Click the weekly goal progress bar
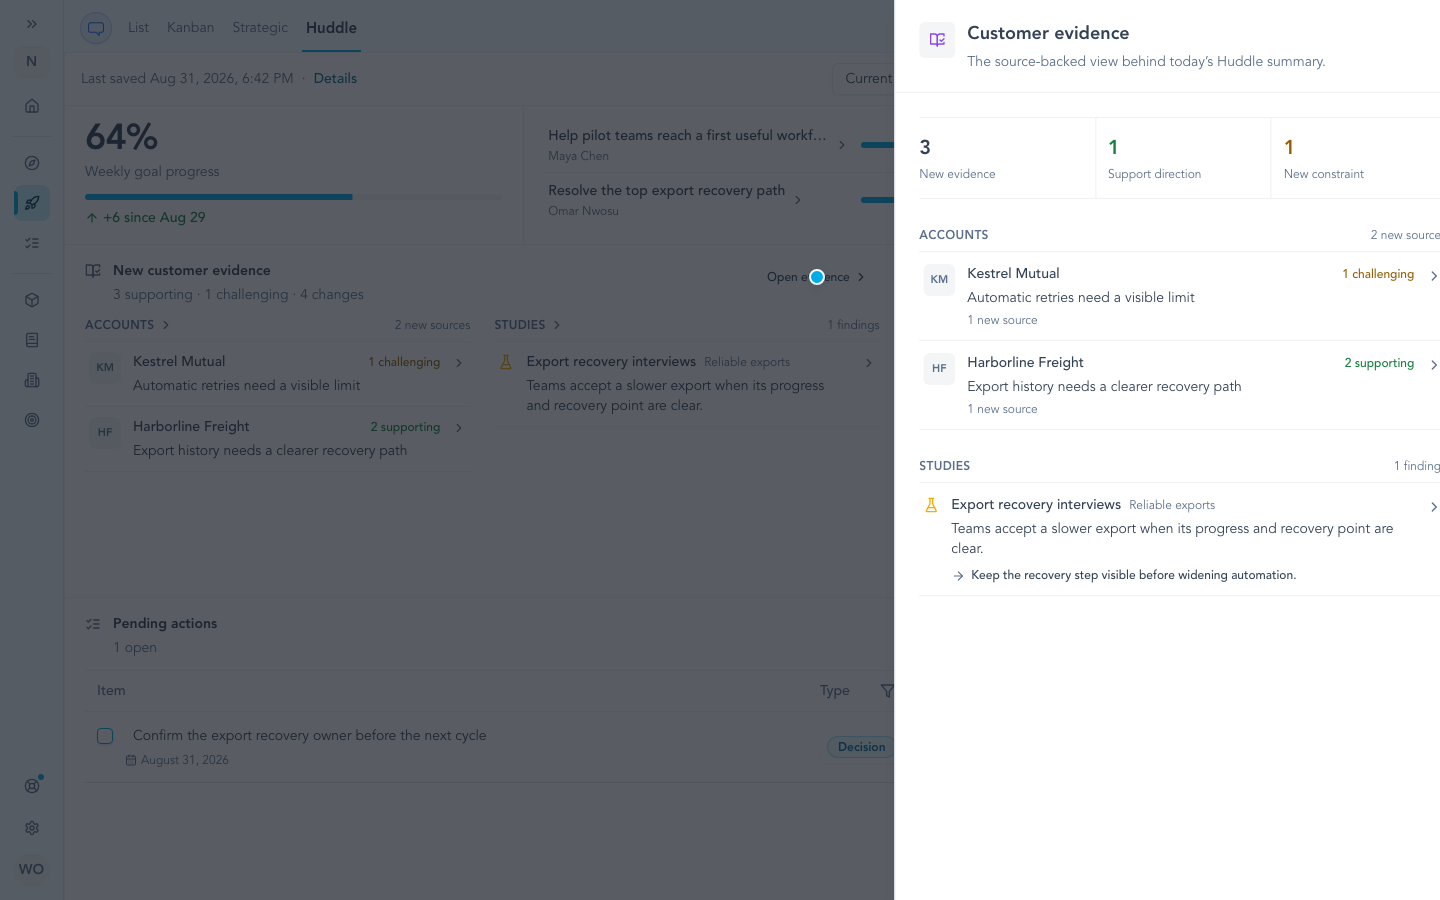 (294, 197)
